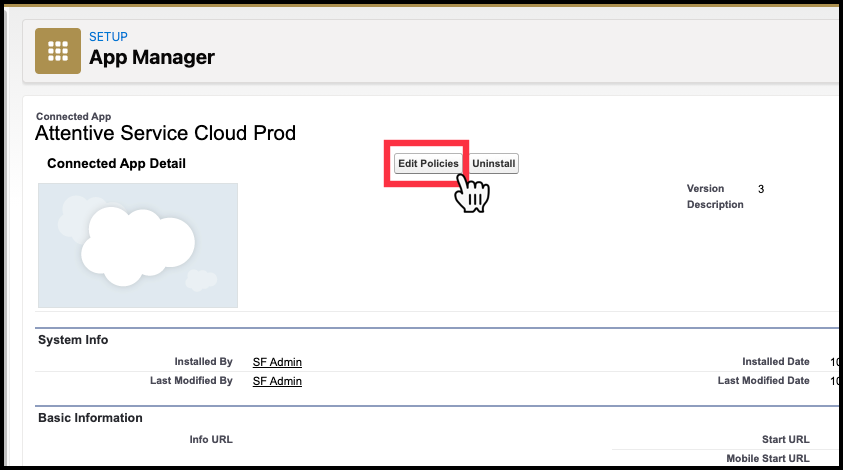Click the Edit Policies button
This screenshot has width=843, height=470.
pyautogui.click(x=428, y=163)
